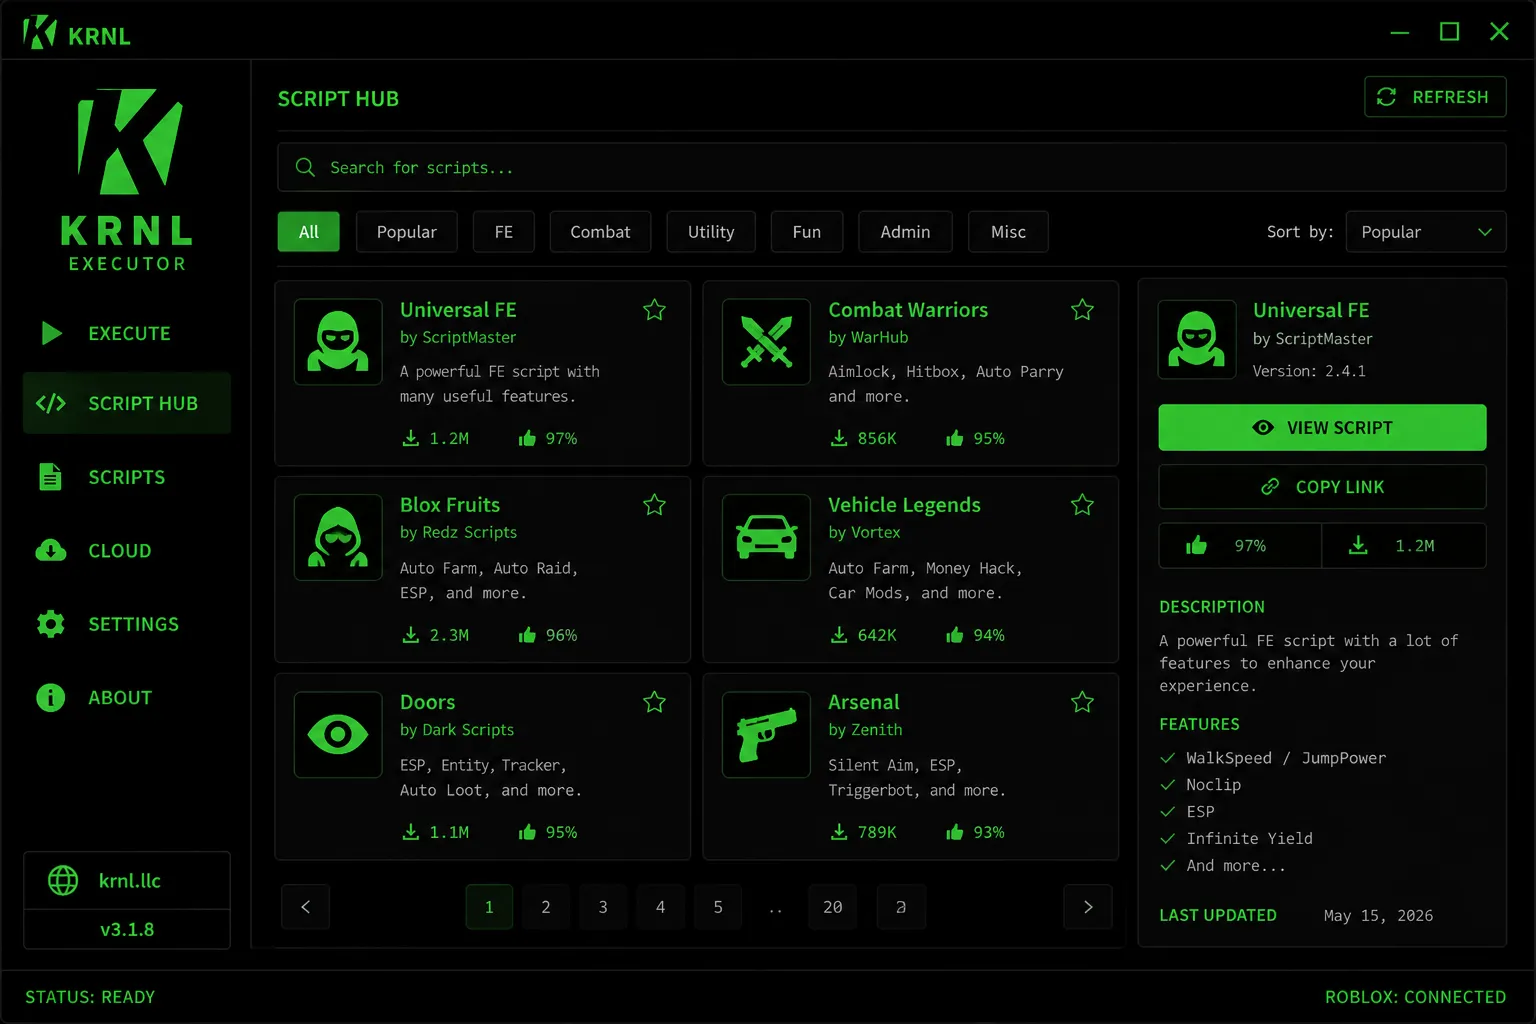Go to the previous page arrow
Viewport: 1536px width, 1024px height.
[306, 907]
